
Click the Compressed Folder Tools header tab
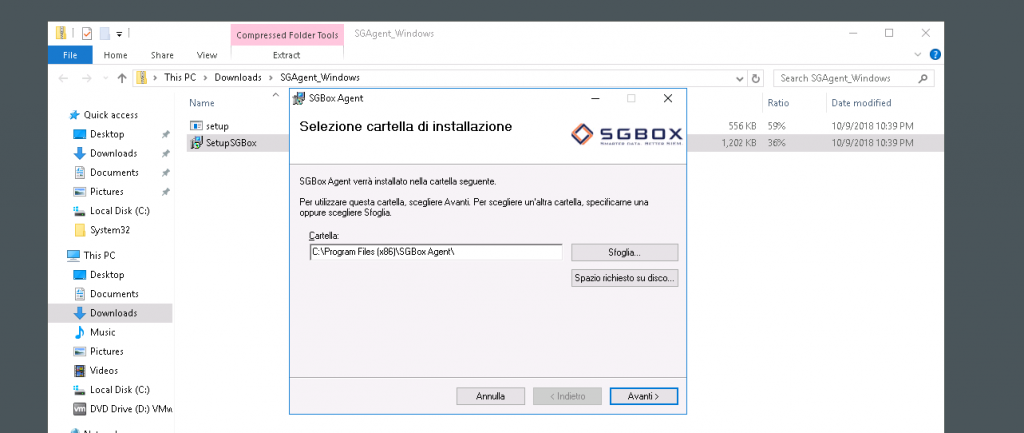pos(287,35)
